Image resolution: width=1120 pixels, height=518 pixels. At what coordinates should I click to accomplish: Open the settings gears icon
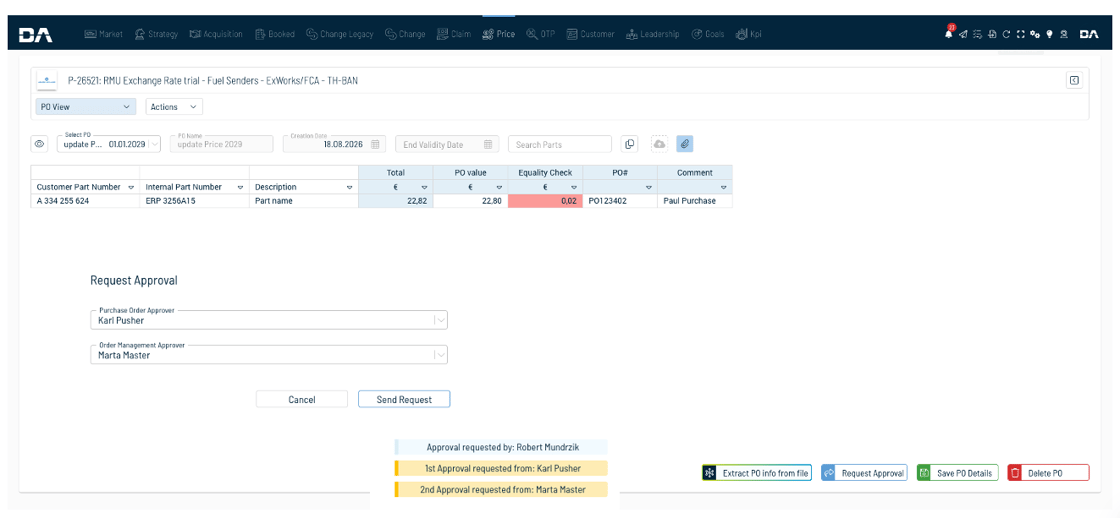[1035, 34]
